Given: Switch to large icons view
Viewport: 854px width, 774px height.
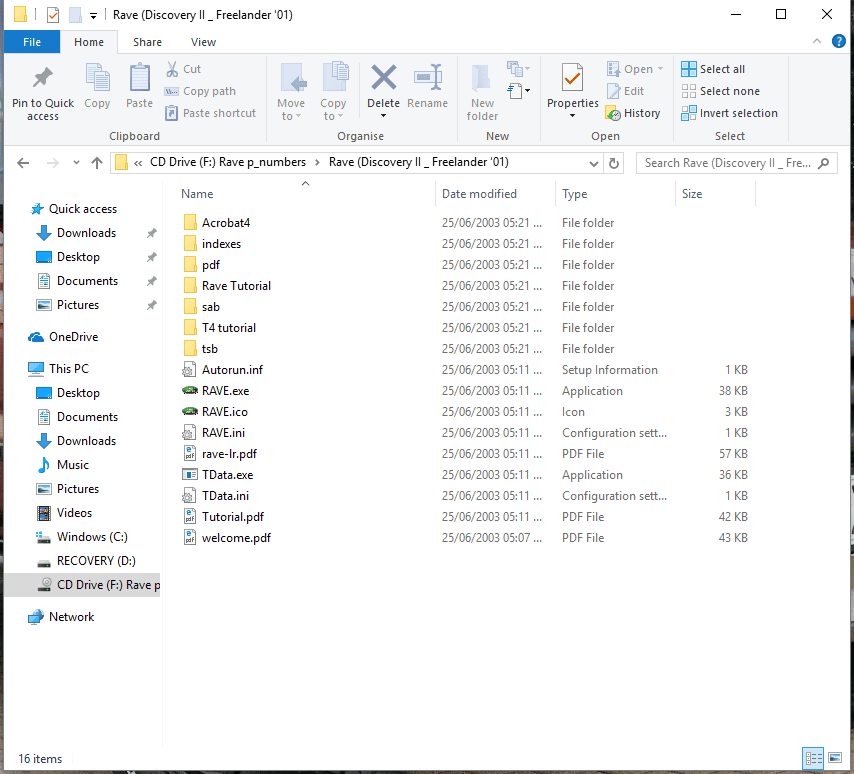Looking at the screenshot, I should pos(834,758).
